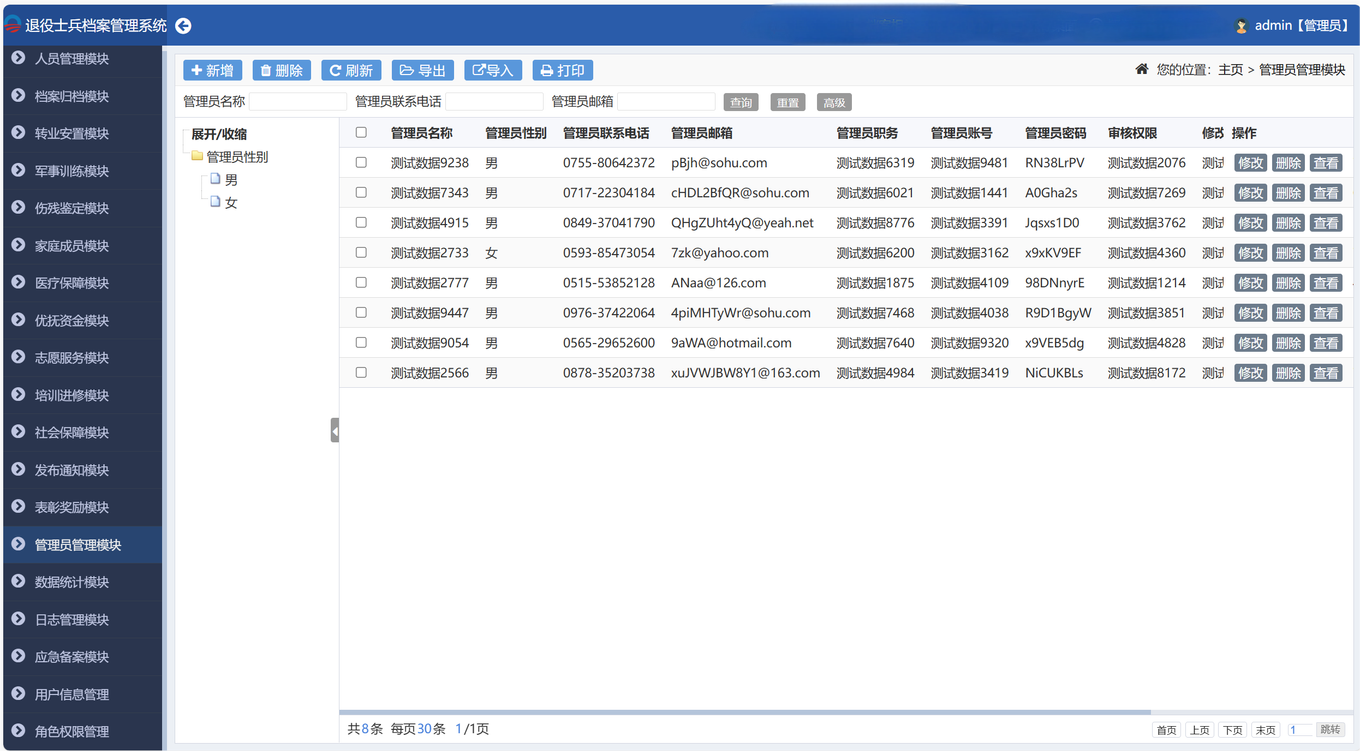Open the 日志管理模块 sidebar menu
This screenshot has height=751, width=1360.
(72, 620)
